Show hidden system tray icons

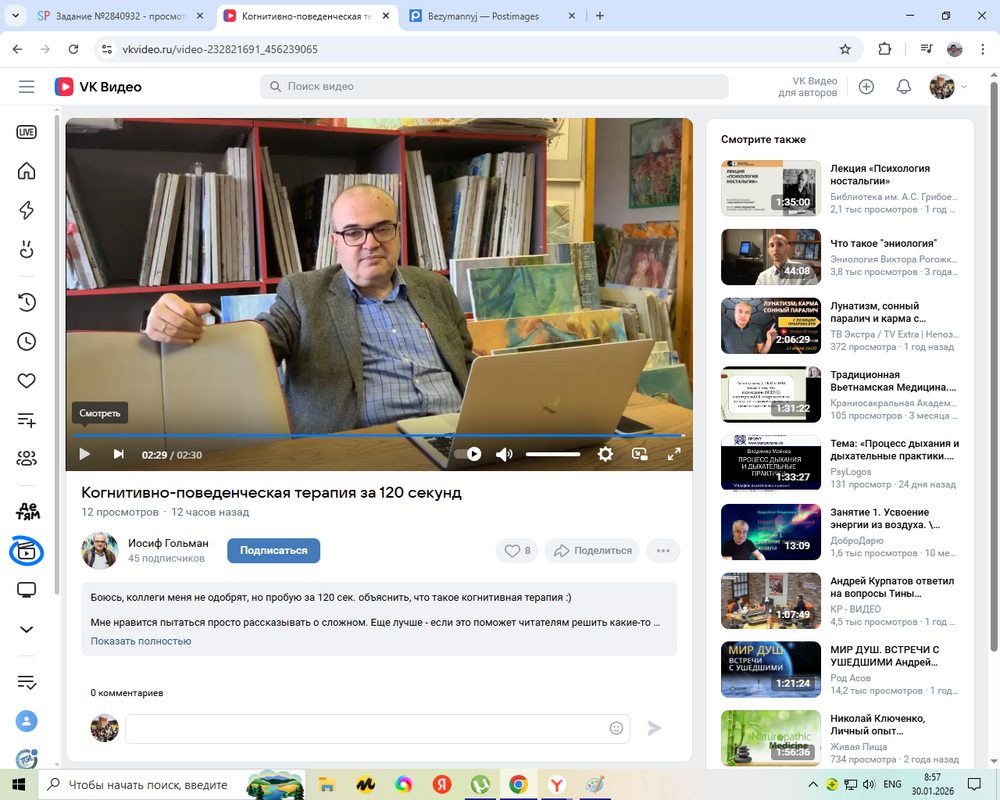click(x=812, y=784)
